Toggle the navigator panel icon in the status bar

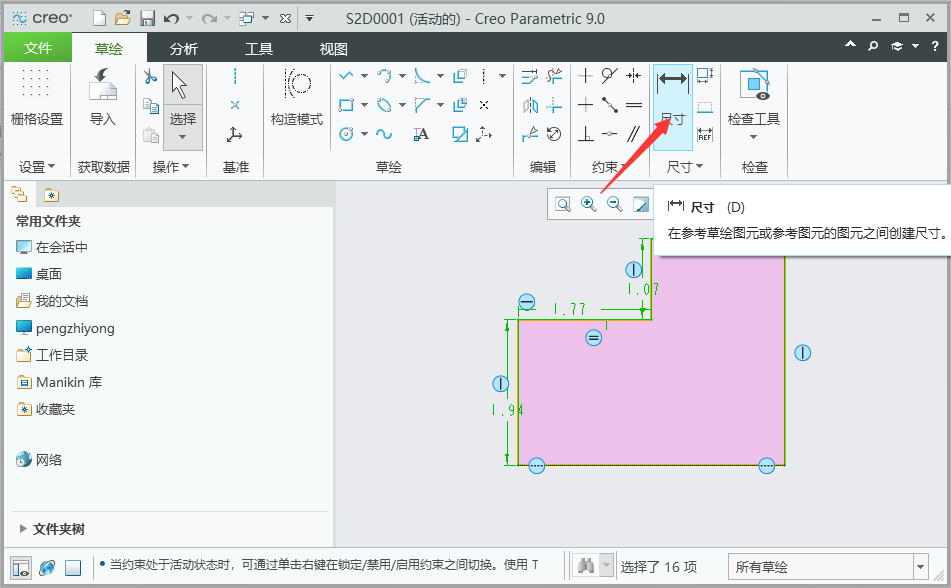pyautogui.click(x=21, y=568)
